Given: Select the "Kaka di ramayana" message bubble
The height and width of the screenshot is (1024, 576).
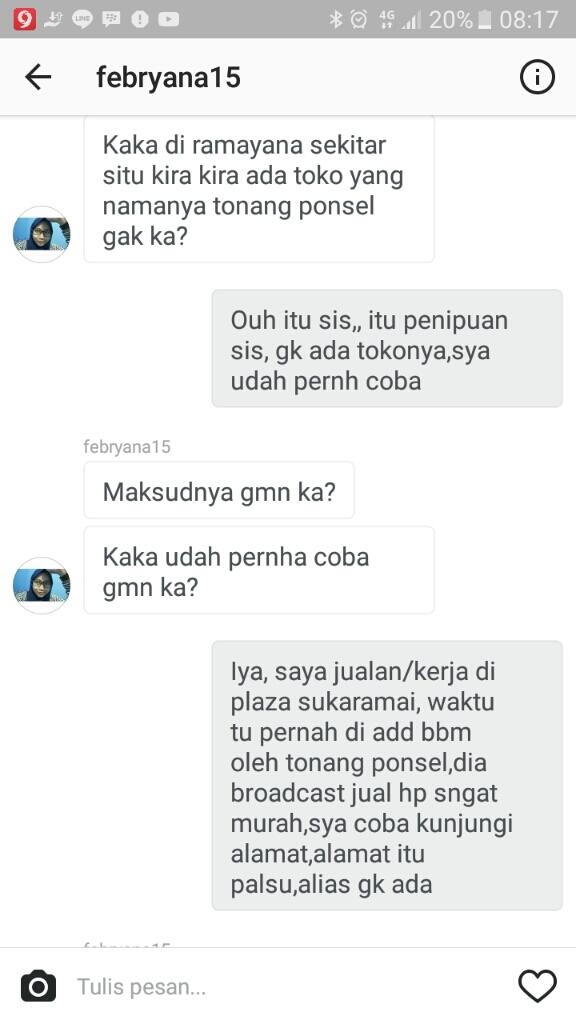Looking at the screenshot, I should [x=259, y=189].
